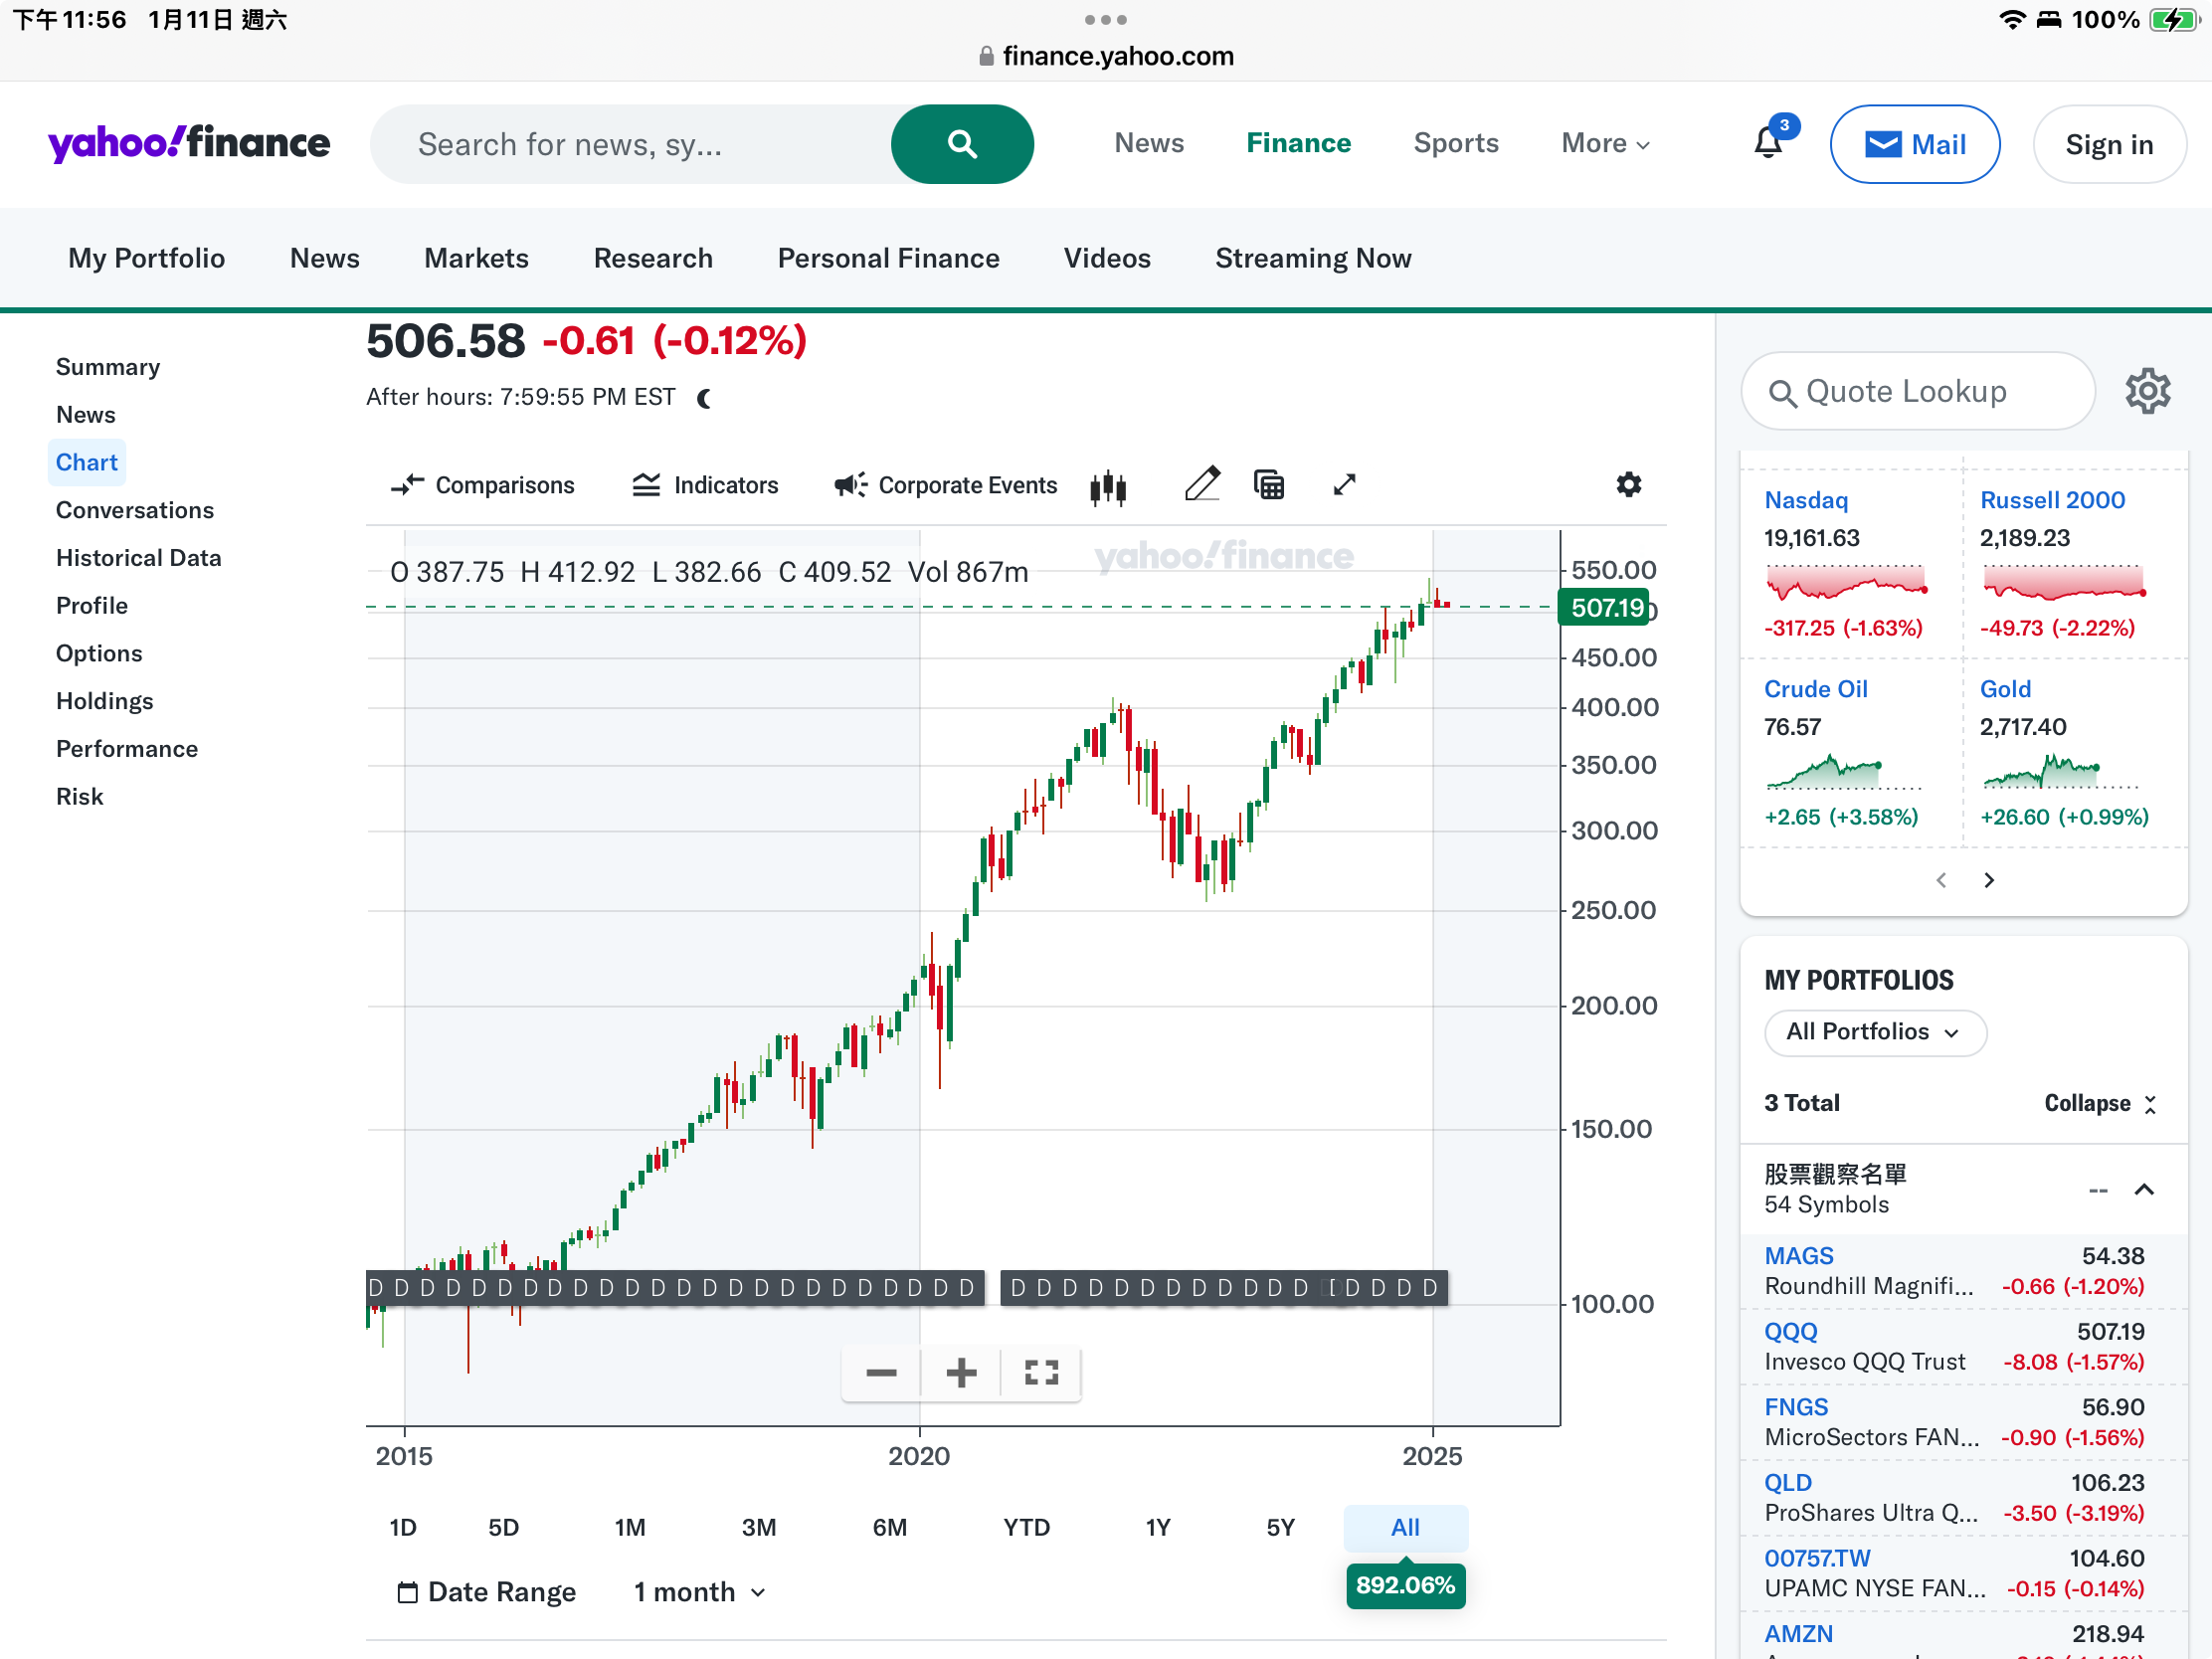Open the Crude Oil quote

tap(1816, 689)
